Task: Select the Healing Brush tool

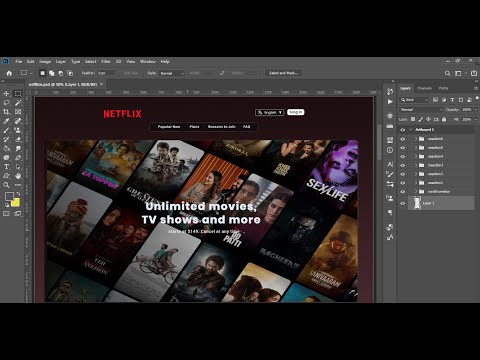Action: (18, 121)
